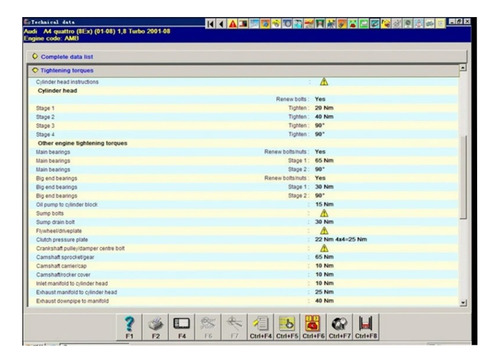This screenshot has height=363, width=500.
Task: Select the 'Camshaft/rocker cover' row label
Action: pyautogui.click(x=63, y=275)
